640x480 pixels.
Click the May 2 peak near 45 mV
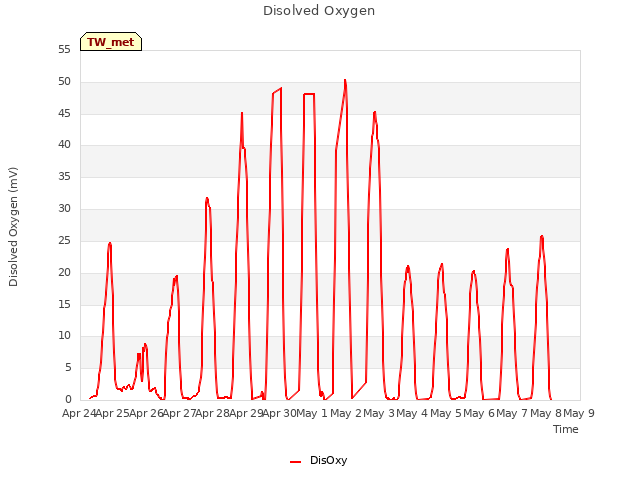375,112
